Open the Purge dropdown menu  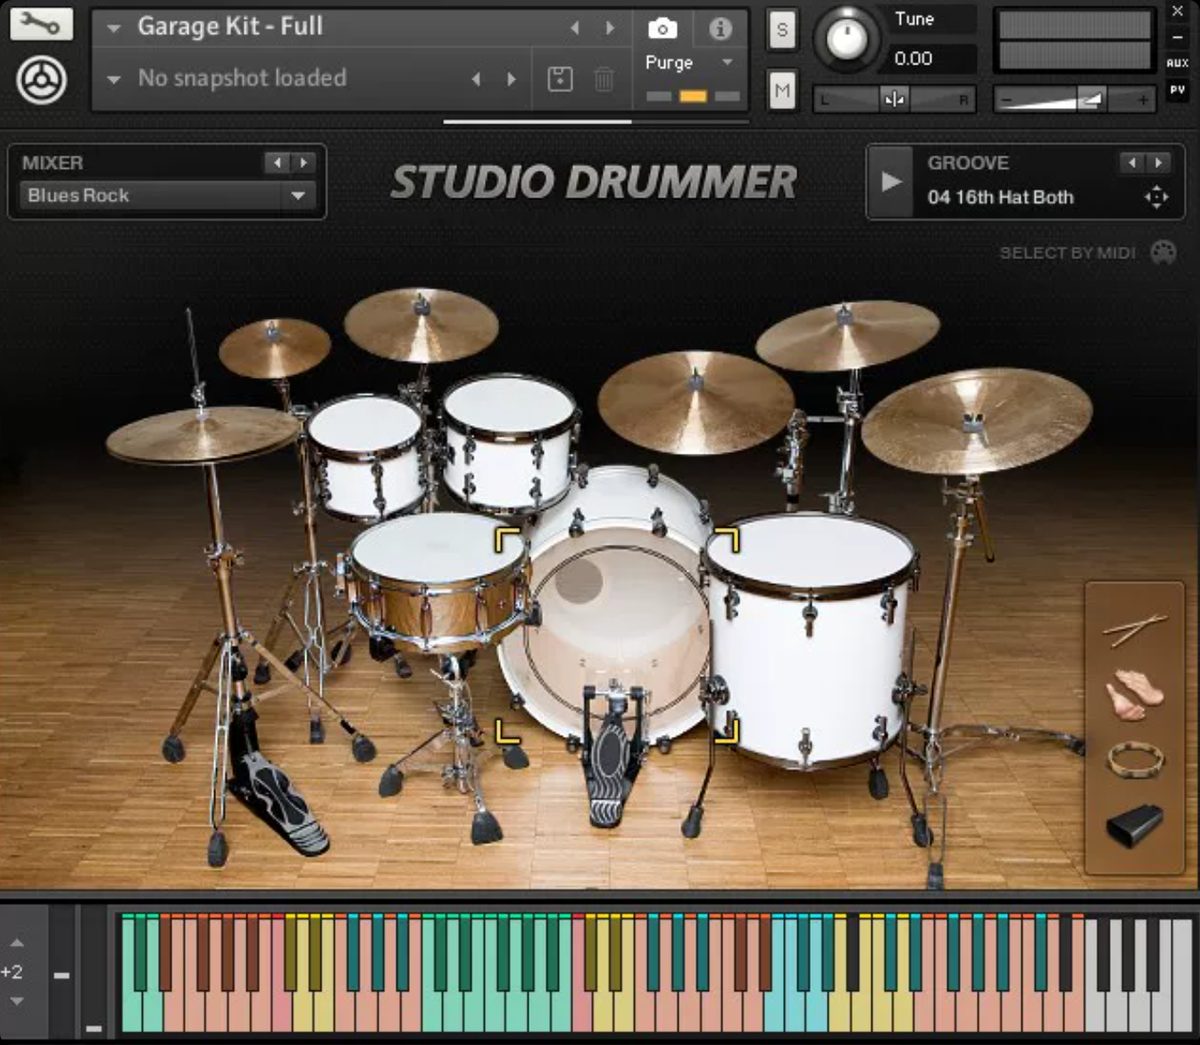pyautogui.click(x=728, y=62)
